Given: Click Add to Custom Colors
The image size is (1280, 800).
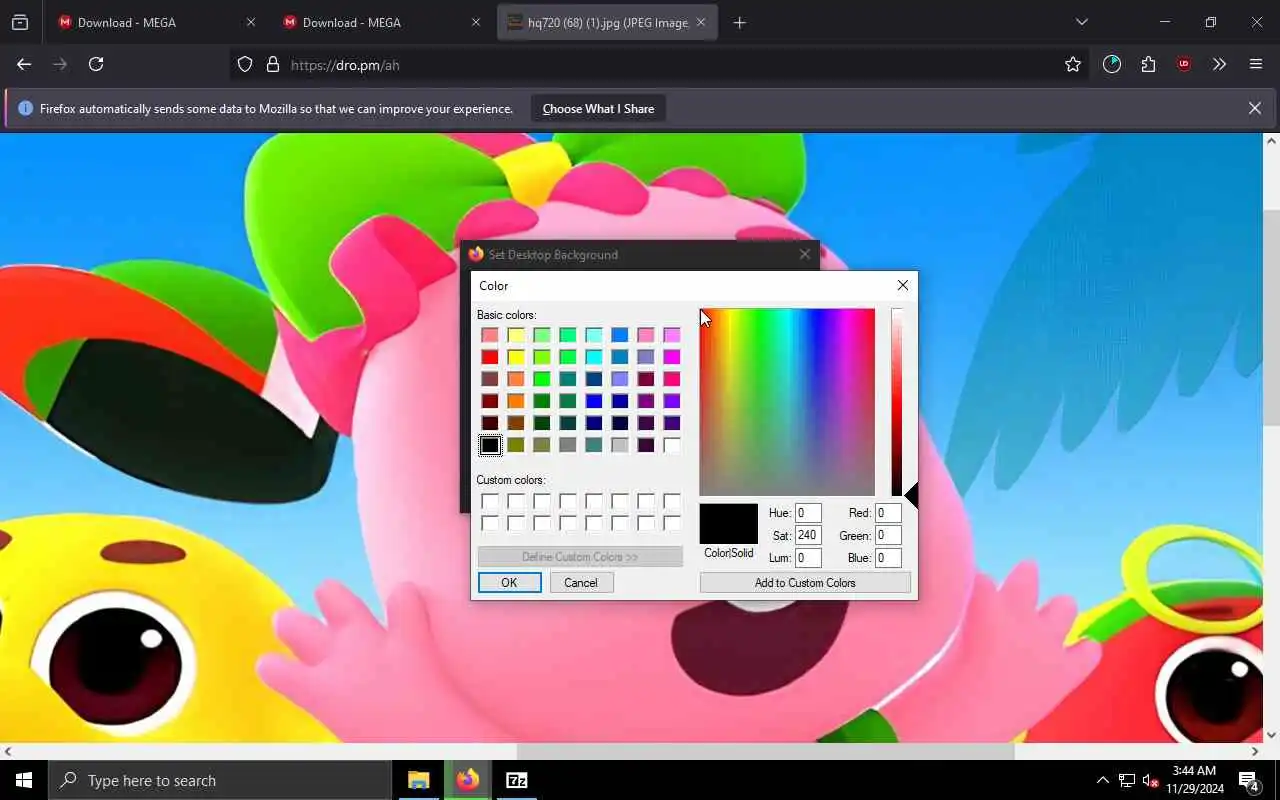Looking at the screenshot, I should (x=805, y=582).
